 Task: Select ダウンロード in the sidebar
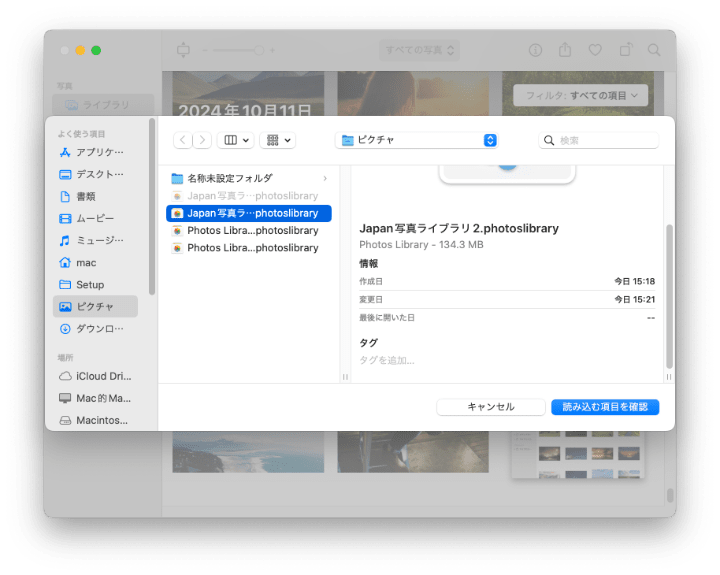coord(99,328)
